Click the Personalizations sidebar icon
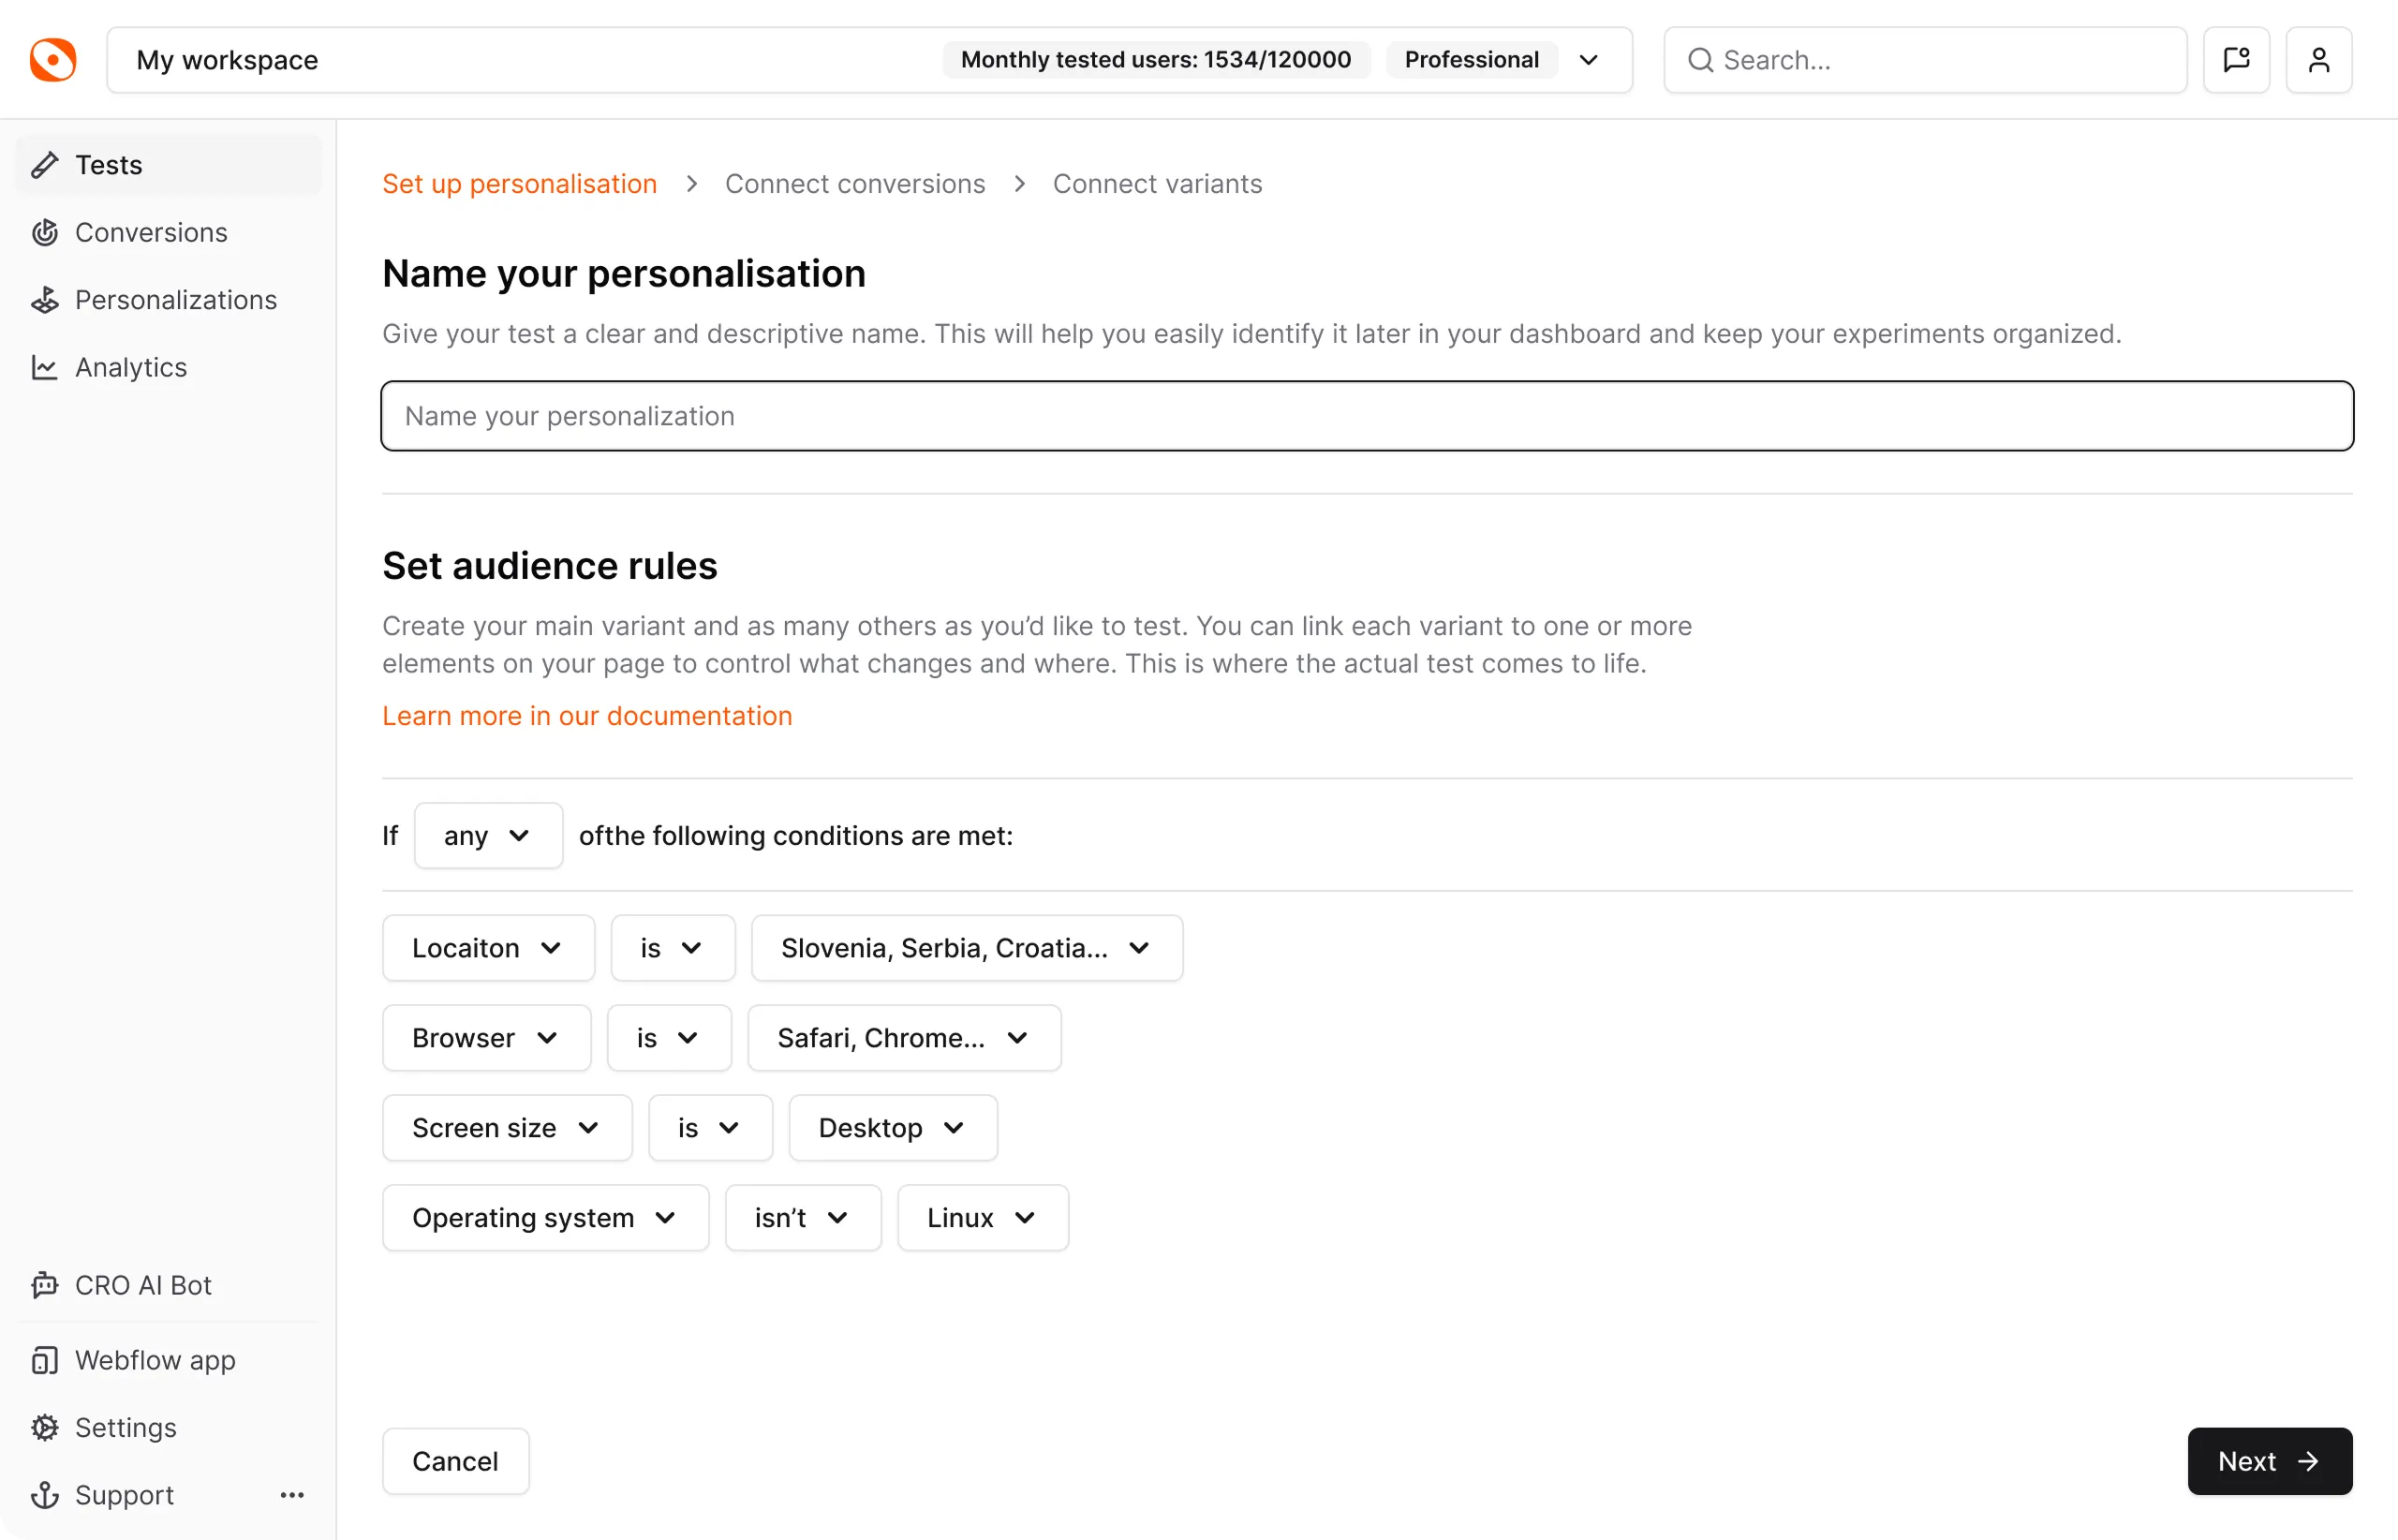The width and height of the screenshot is (2398, 1540). (45, 300)
